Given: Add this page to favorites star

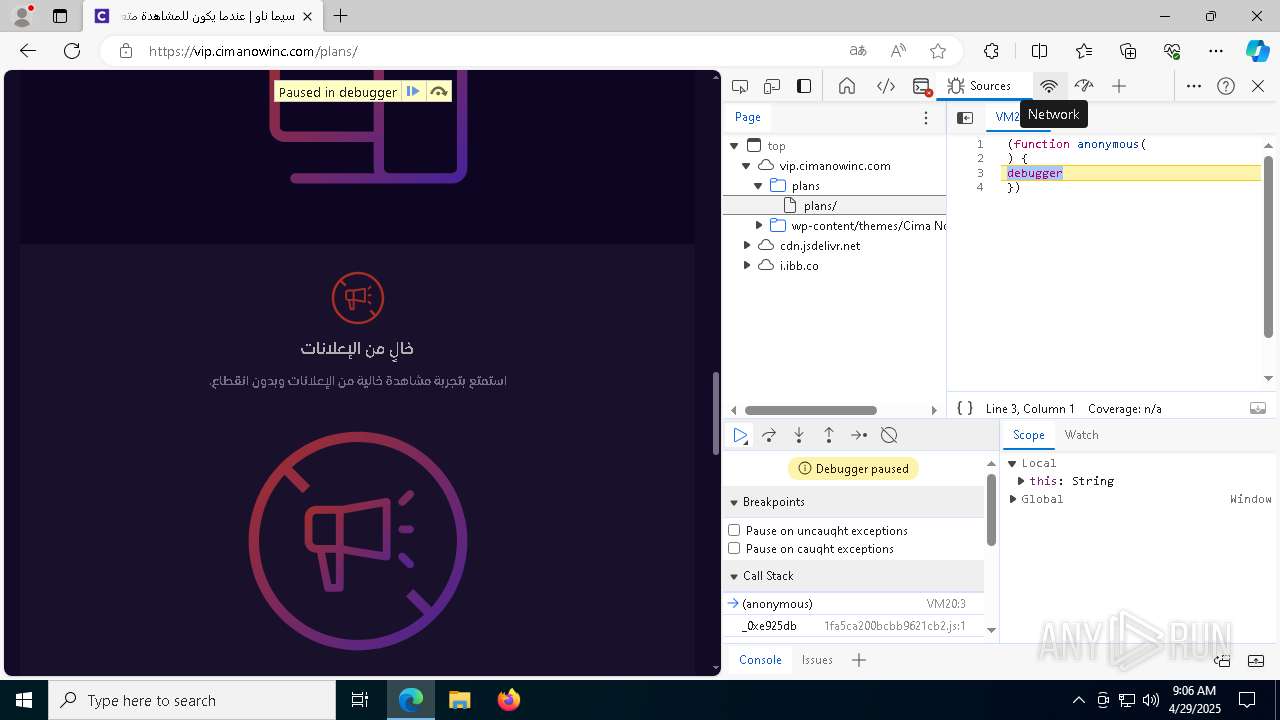Looking at the screenshot, I should pyautogui.click(x=938, y=51).
